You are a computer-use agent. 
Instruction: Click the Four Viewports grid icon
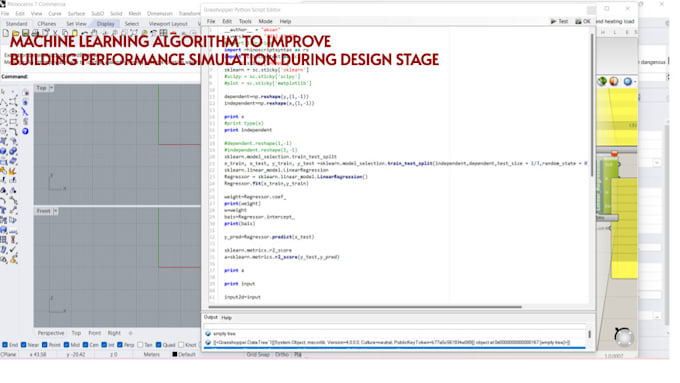[163, 33]
